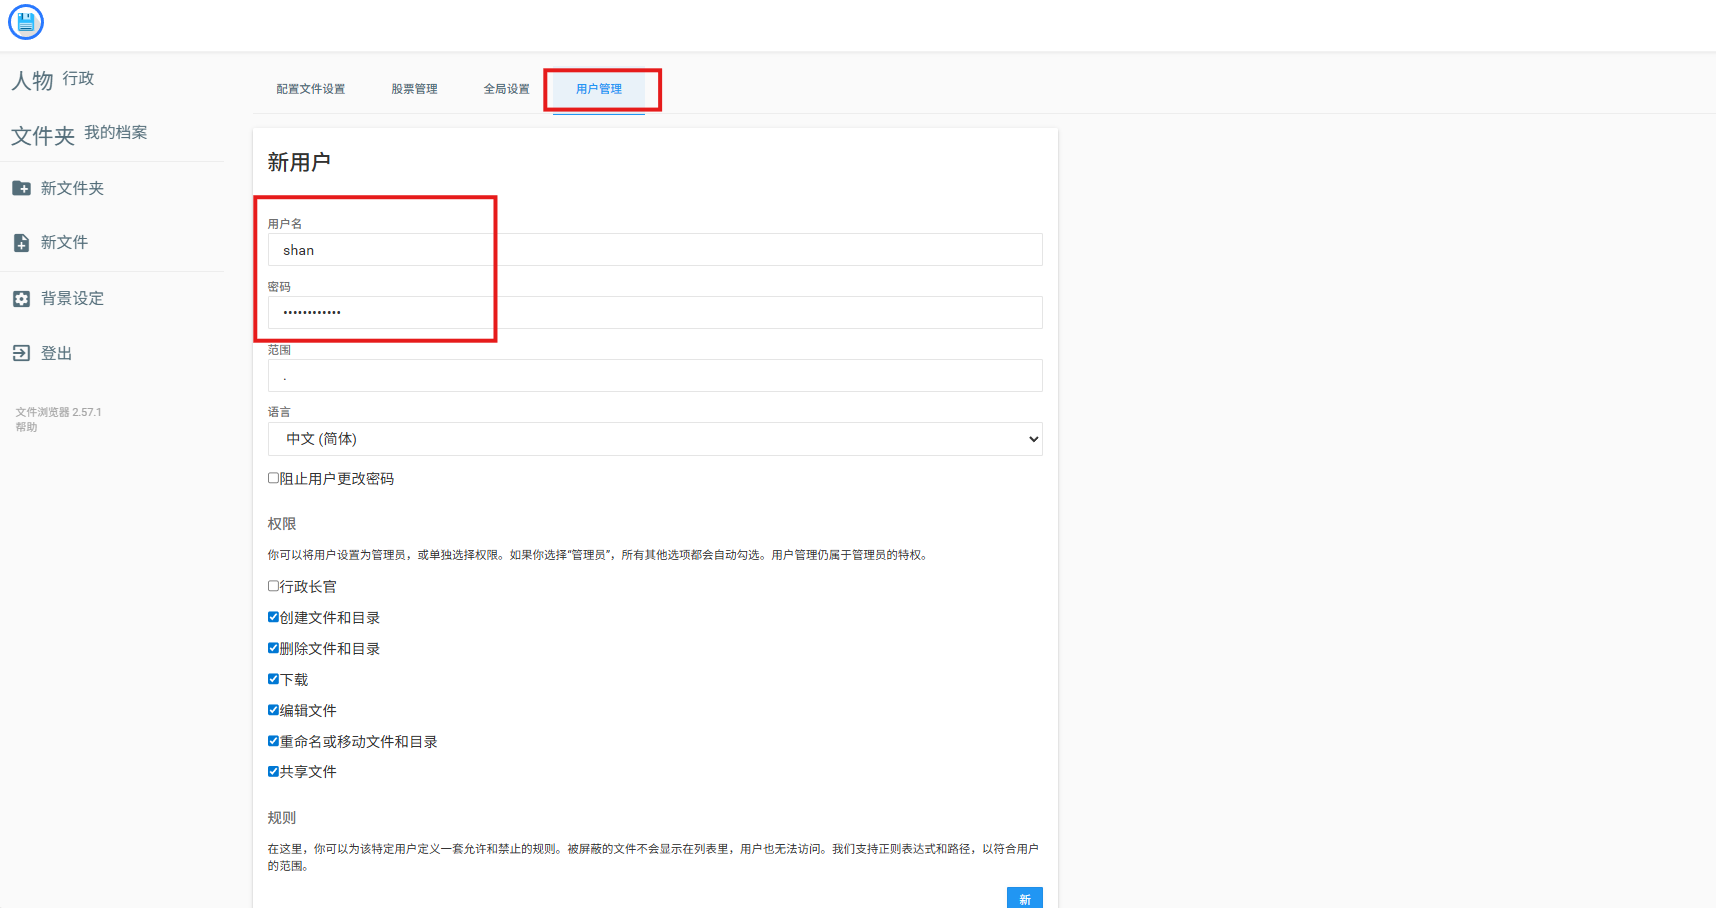Screen dimensions: 1716x908
Task: Toggle 阻止用户更改密码 checkbox
Action: point(273,478)
